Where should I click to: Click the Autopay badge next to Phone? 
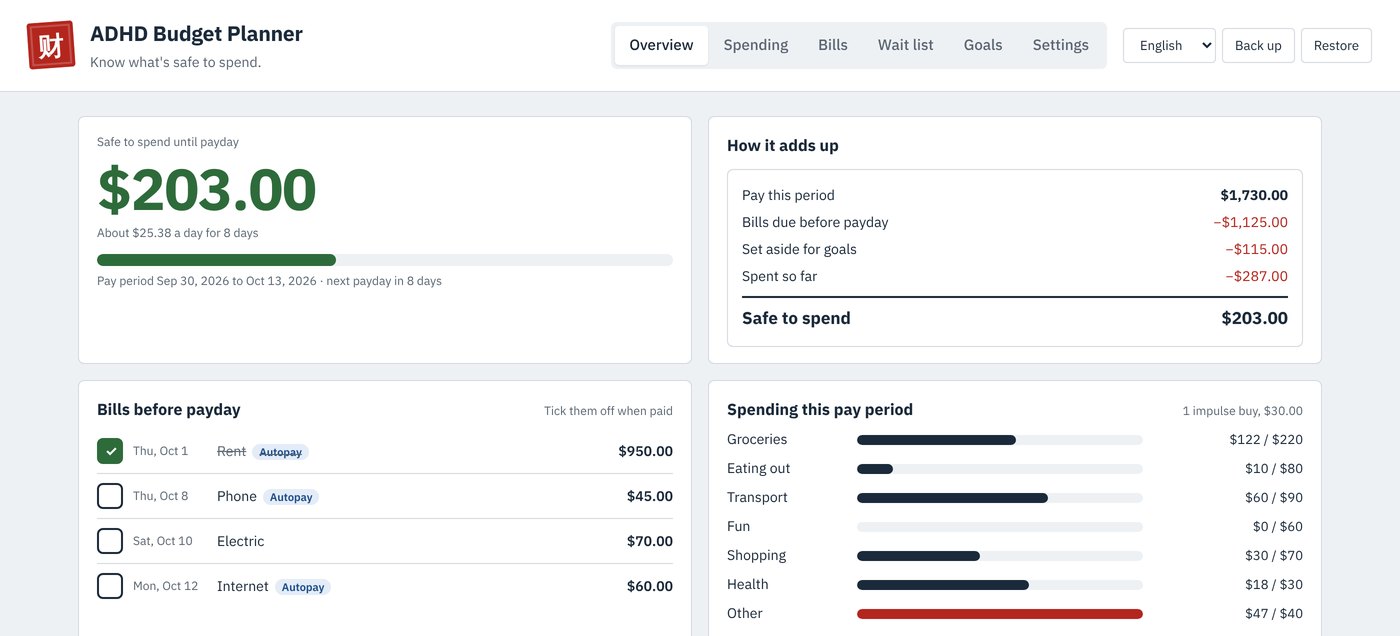click(x=291, y=497)
